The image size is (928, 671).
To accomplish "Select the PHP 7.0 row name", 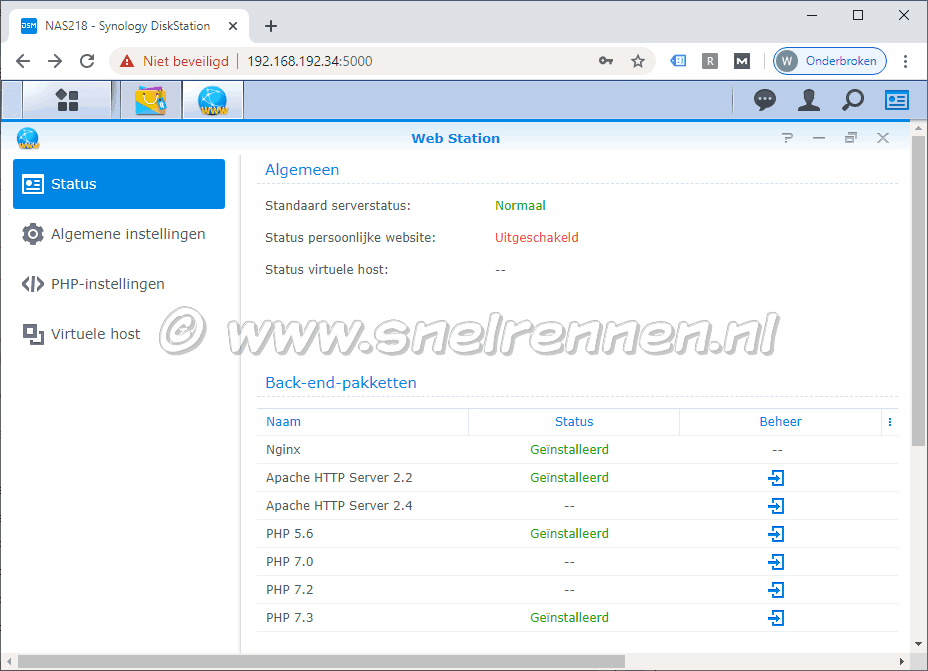I will [289, 562].
